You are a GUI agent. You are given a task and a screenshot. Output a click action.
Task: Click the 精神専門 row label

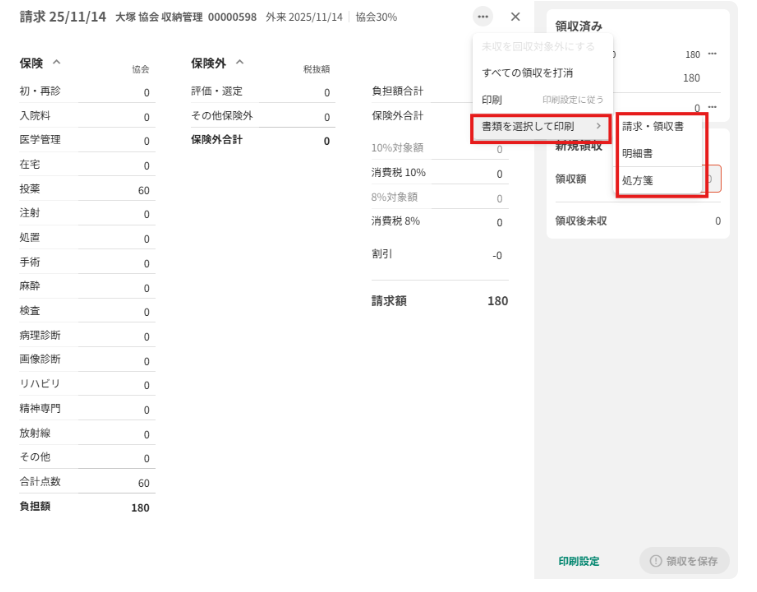(40, 409)
